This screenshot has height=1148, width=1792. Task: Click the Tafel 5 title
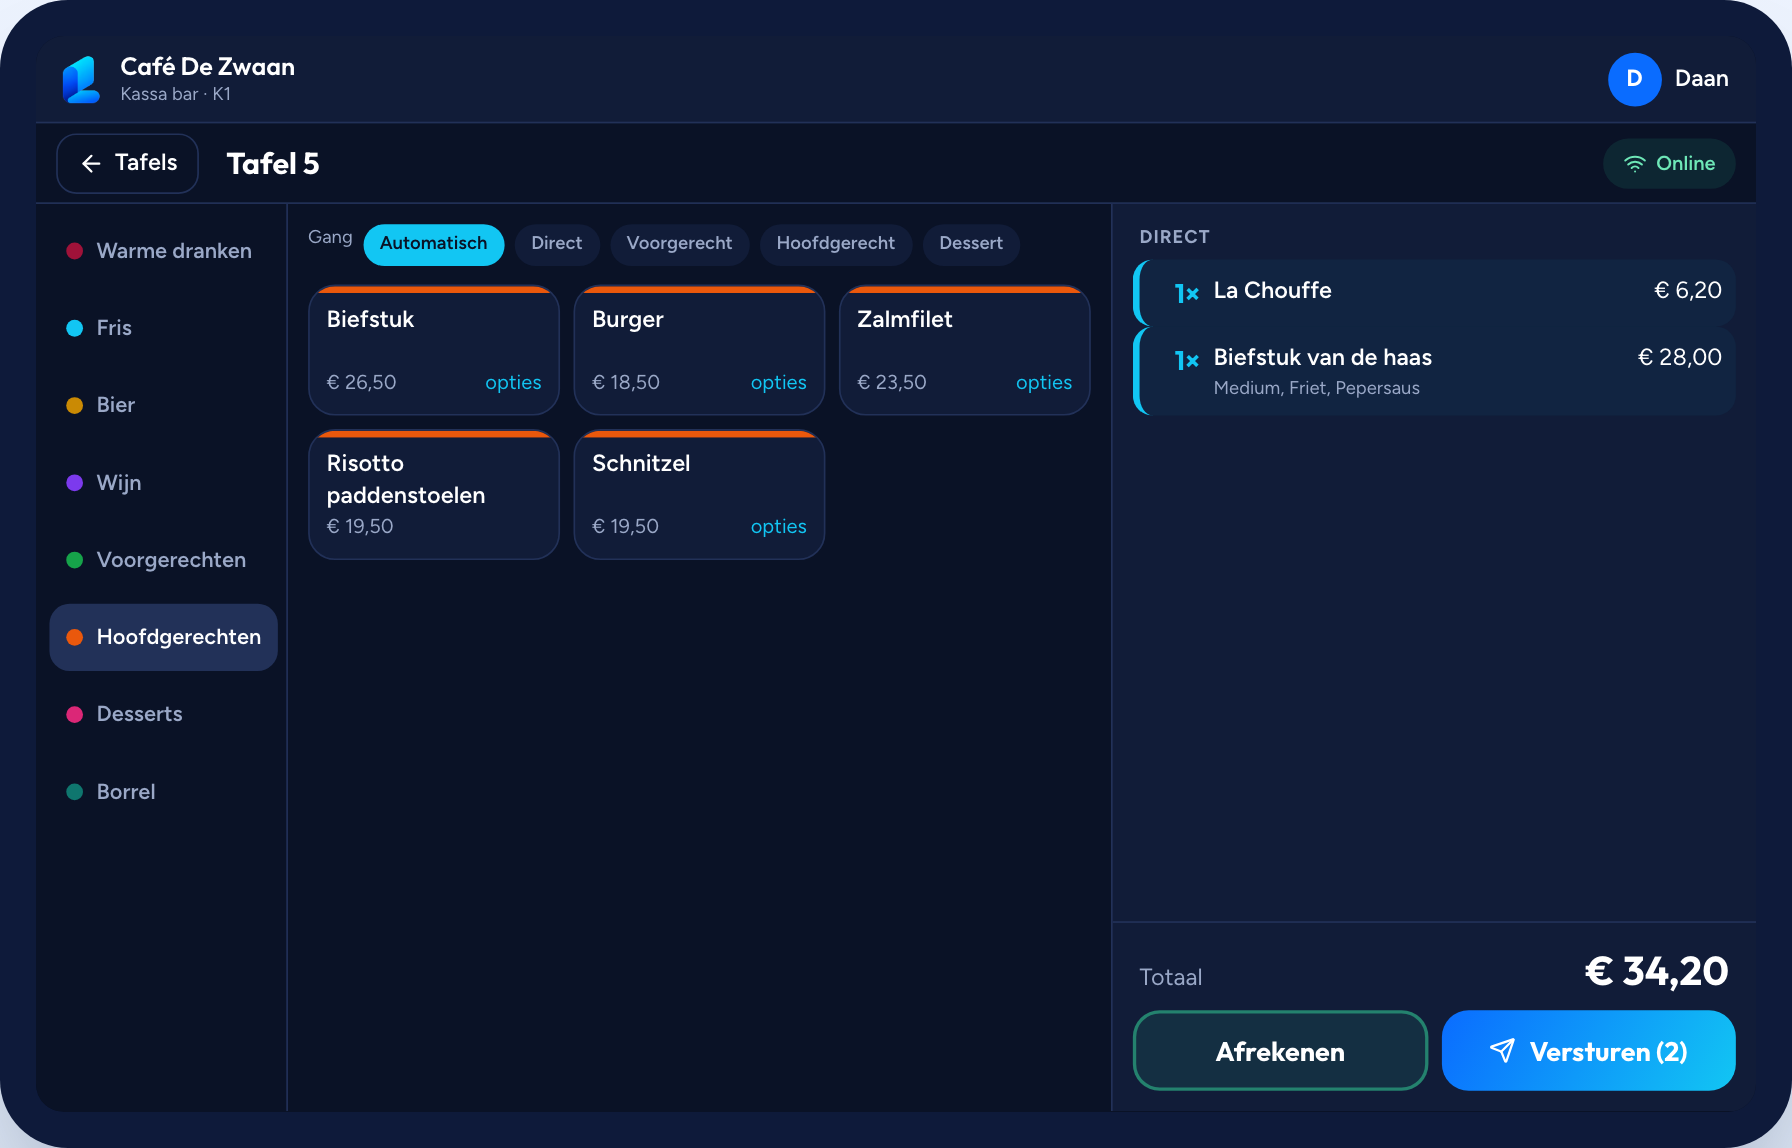(x=273, y=164)
